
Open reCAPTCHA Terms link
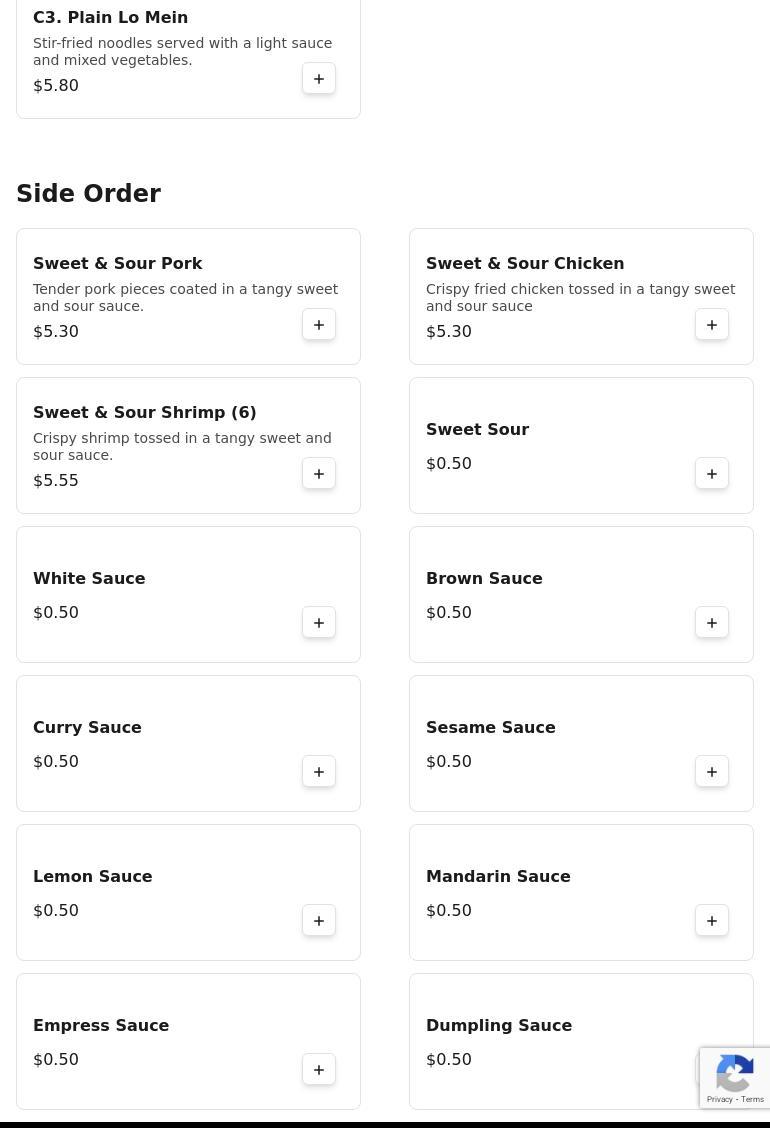point(752,1099)
